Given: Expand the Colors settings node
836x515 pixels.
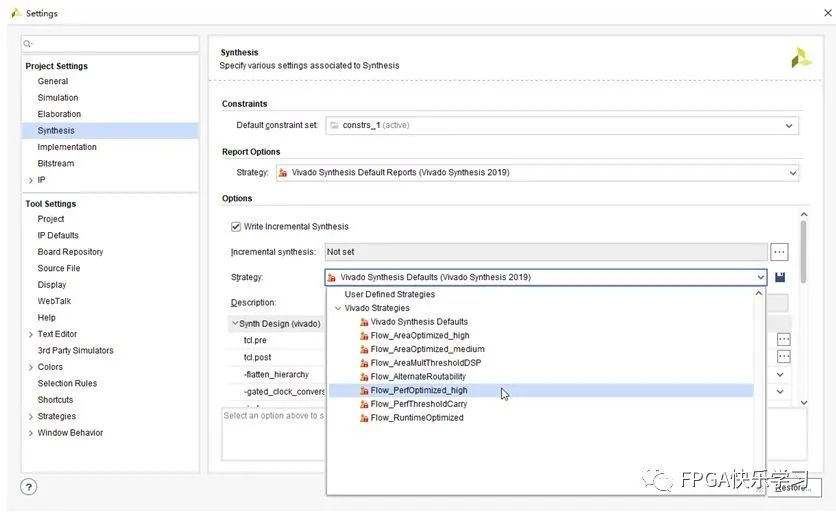Looking at the screenshot, I should tap(31, 368).
